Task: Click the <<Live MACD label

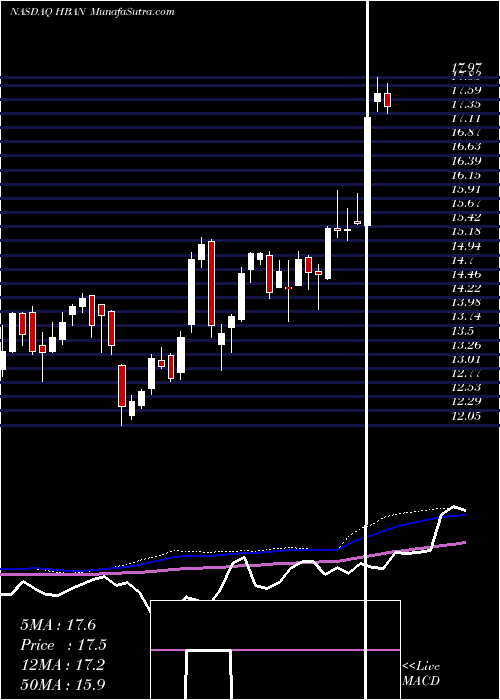Action: click(x=421, y=673)
